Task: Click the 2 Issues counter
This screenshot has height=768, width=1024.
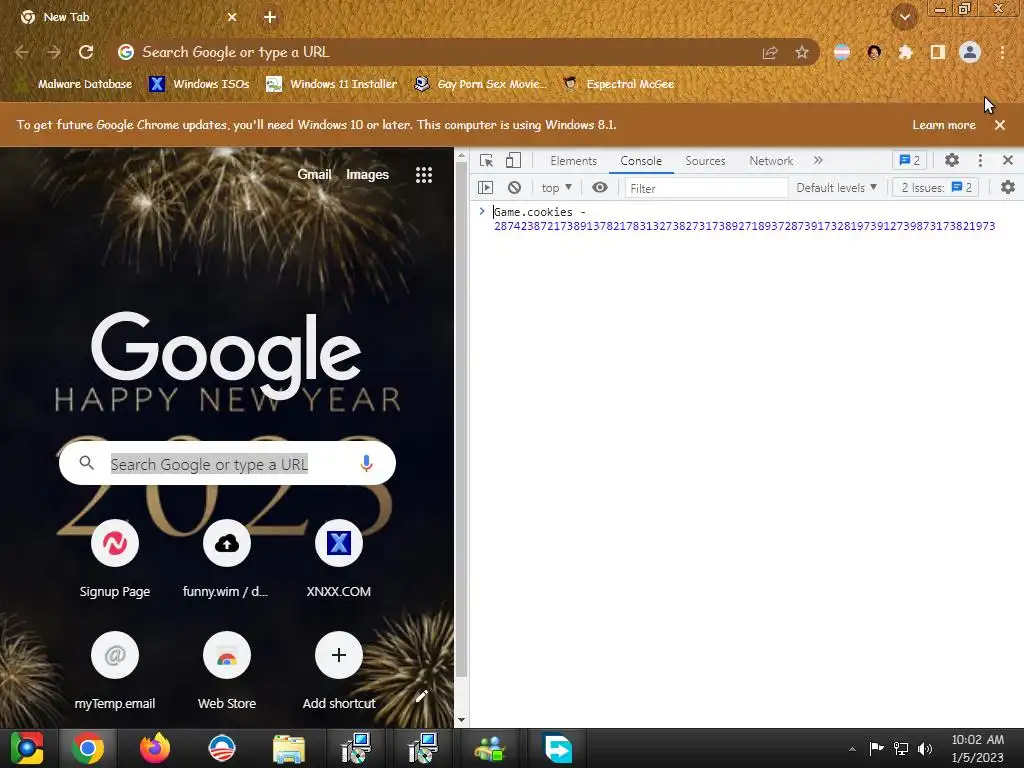Action: (936, 188)
